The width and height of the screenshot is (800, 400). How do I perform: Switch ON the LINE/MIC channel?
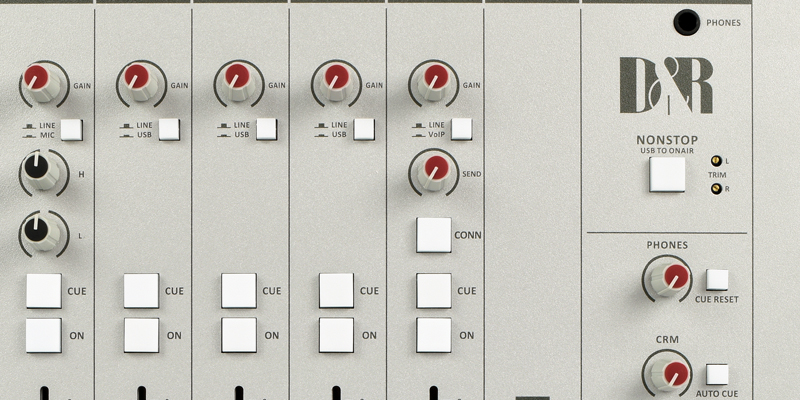(x=44, y=335)
